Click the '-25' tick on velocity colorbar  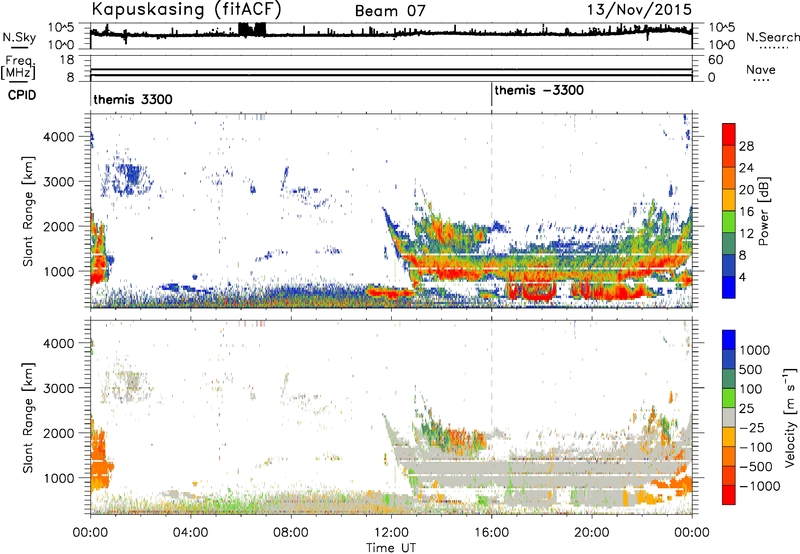pyautogui.click(x=752, y=428)
